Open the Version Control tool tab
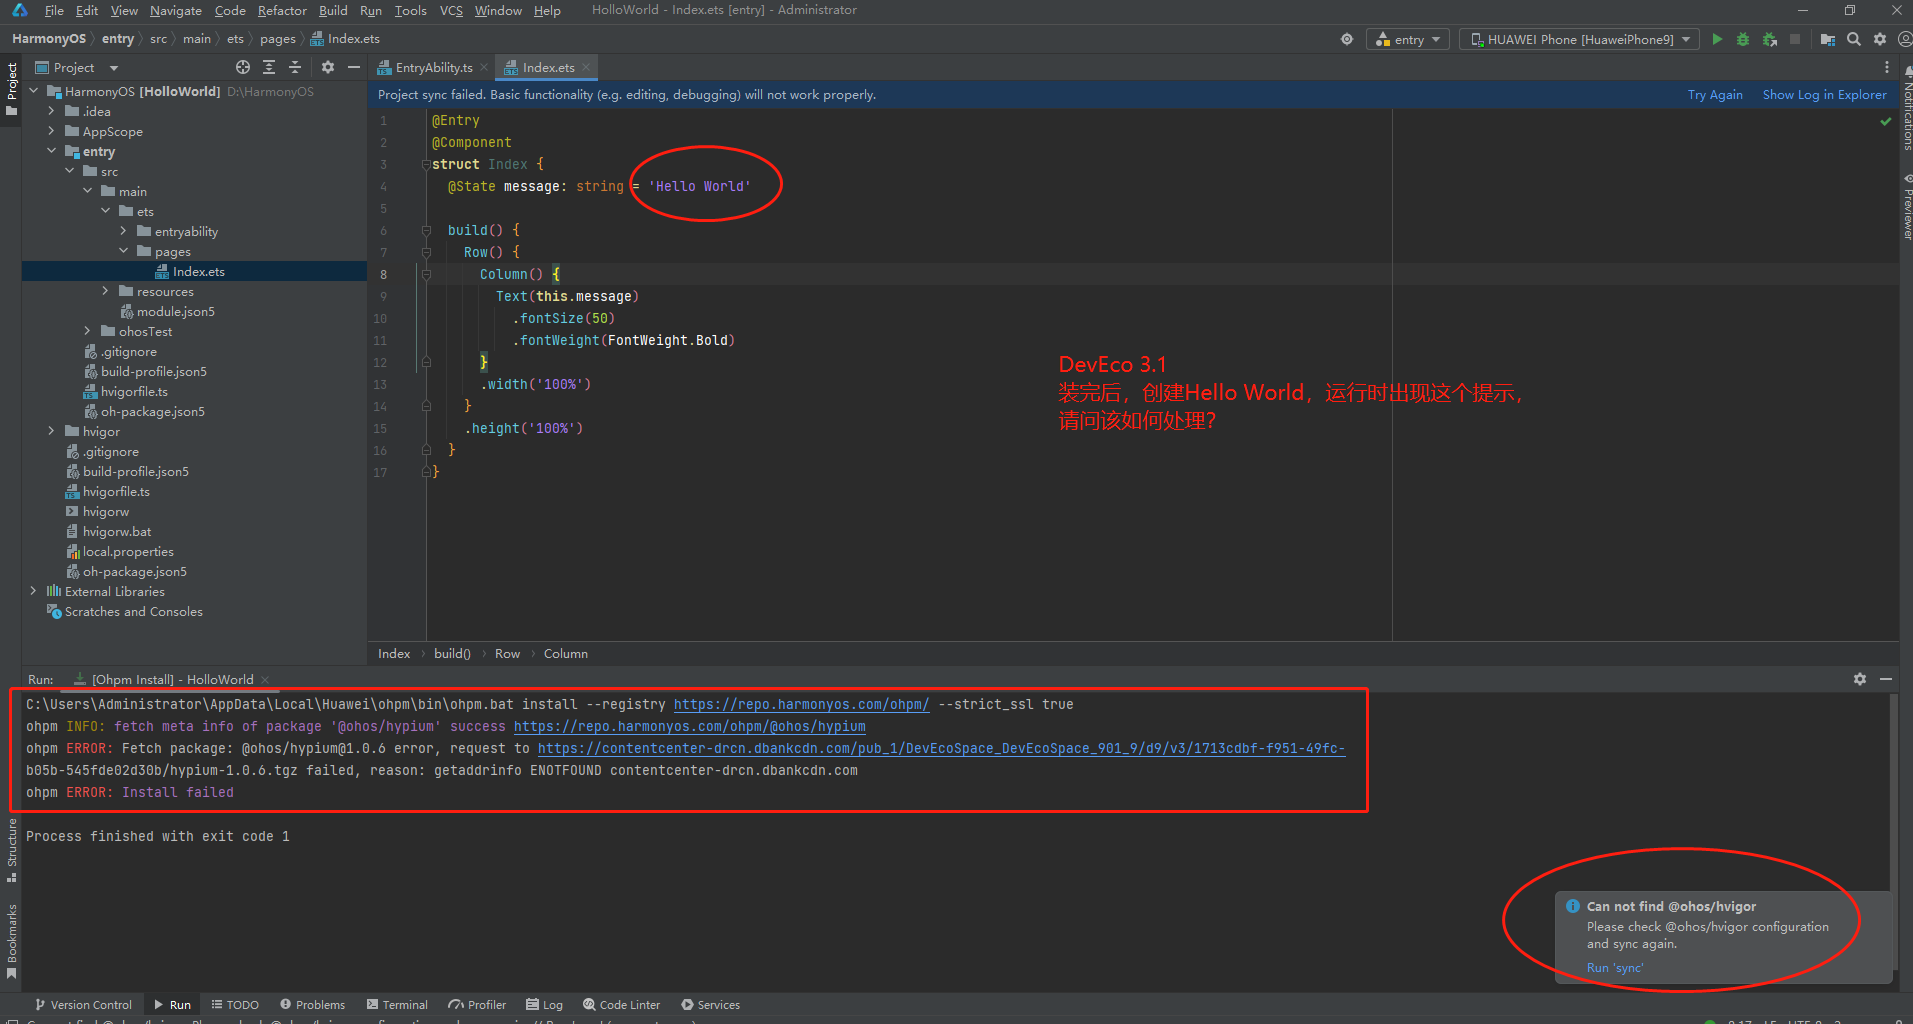The image size is (1913, 1024). point(83,1005)
